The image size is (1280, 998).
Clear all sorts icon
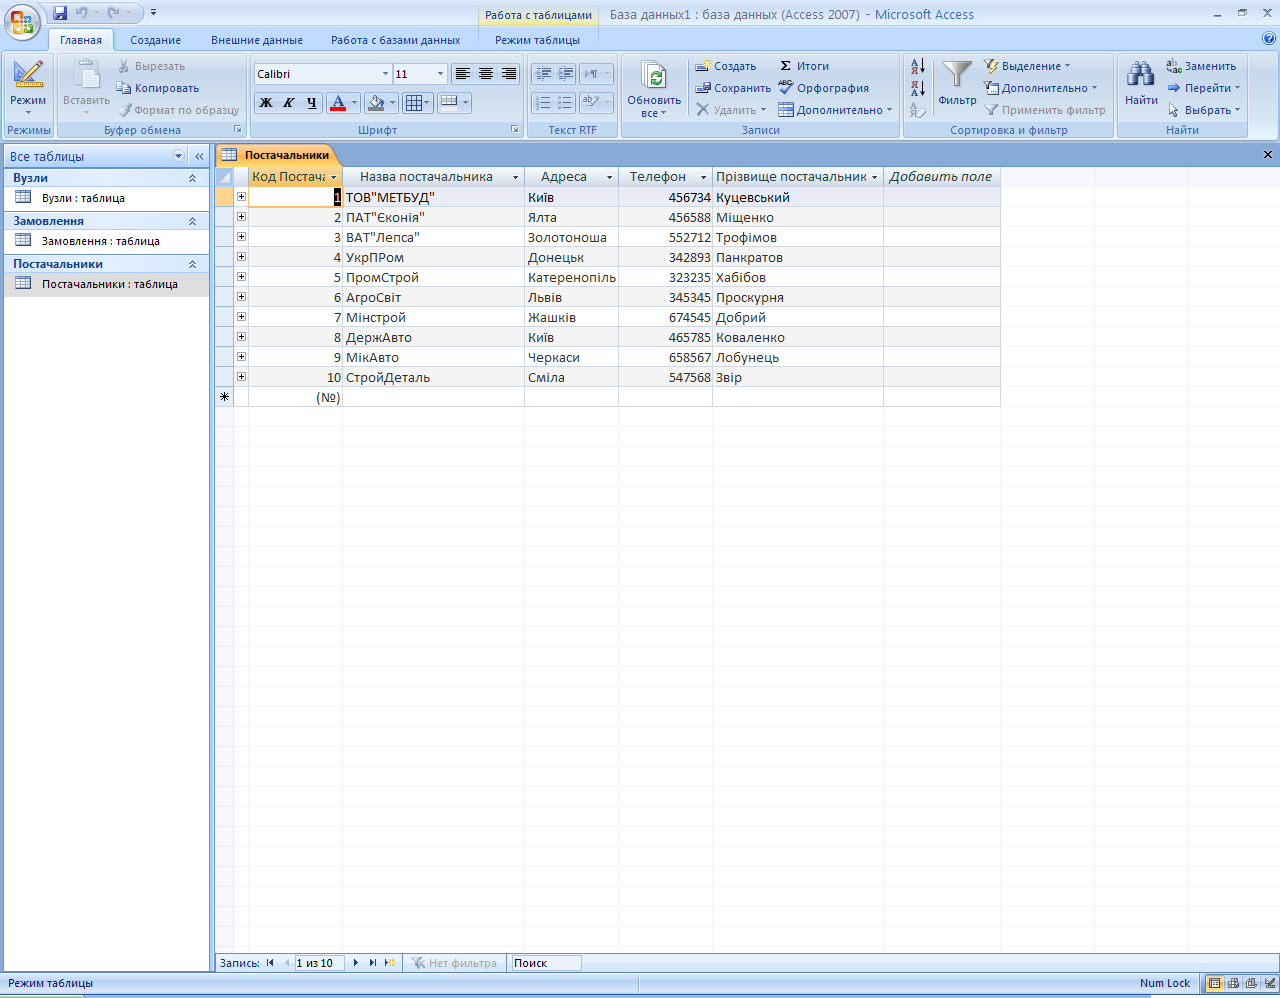(x=918, y=110)
